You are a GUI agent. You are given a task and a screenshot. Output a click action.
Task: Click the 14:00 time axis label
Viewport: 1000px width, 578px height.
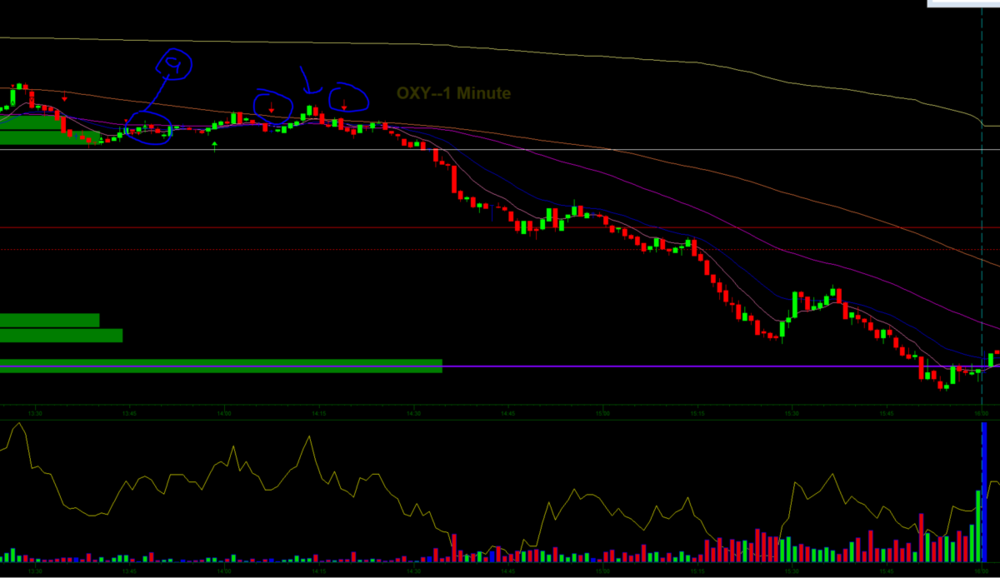[x=225, y=412]
